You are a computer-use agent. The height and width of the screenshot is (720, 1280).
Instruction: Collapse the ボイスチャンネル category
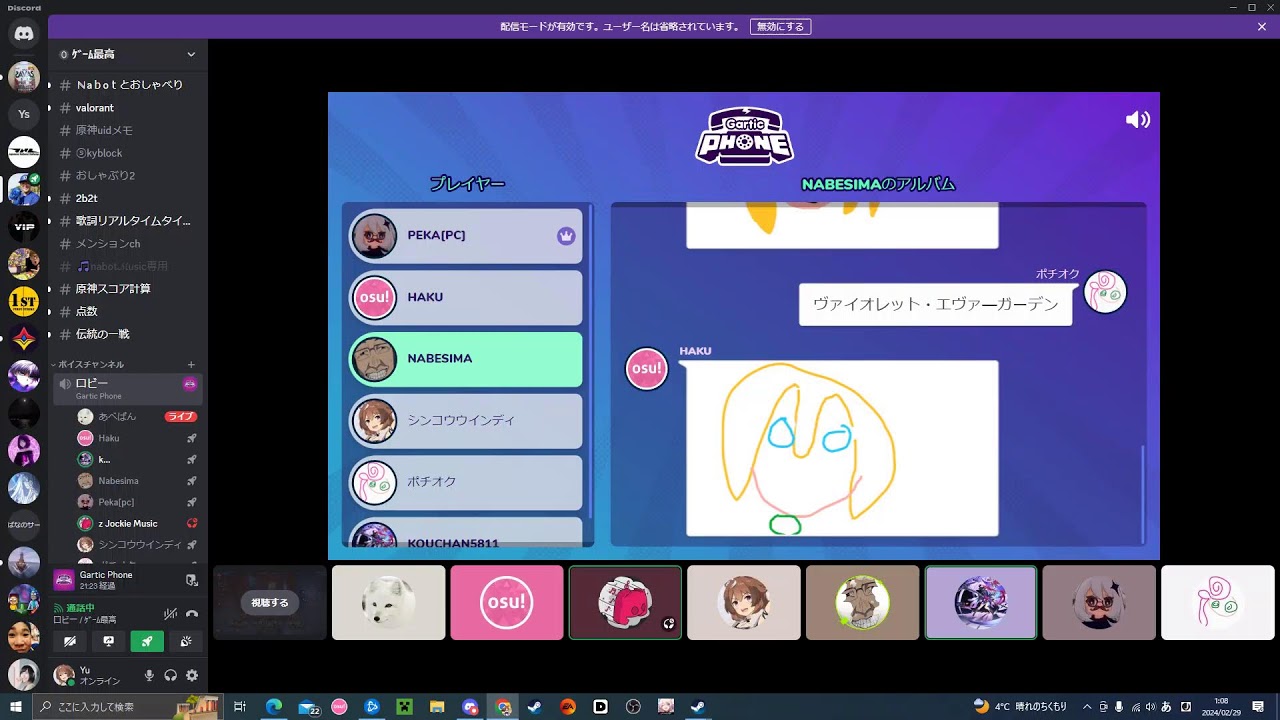[x=89, y=365]
